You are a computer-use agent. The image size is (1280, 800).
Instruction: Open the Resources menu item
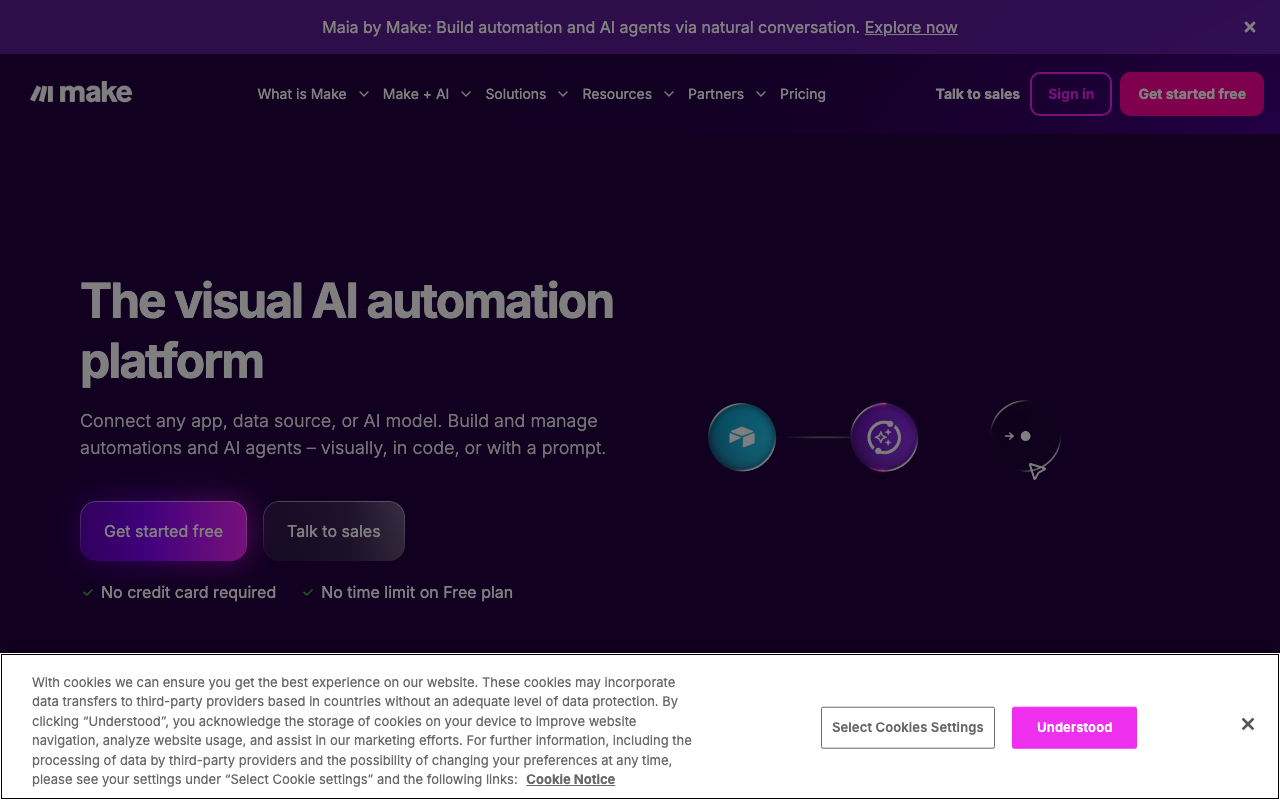[617, 94]
